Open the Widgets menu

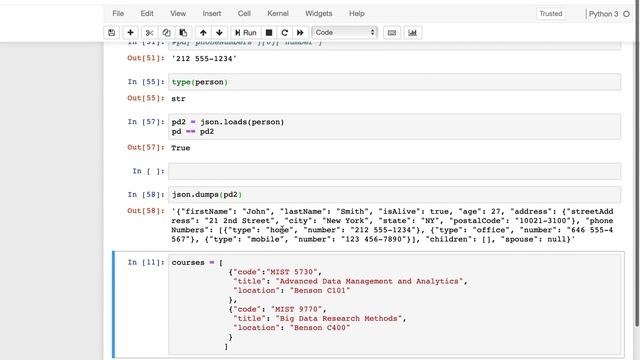pos(319,13)
